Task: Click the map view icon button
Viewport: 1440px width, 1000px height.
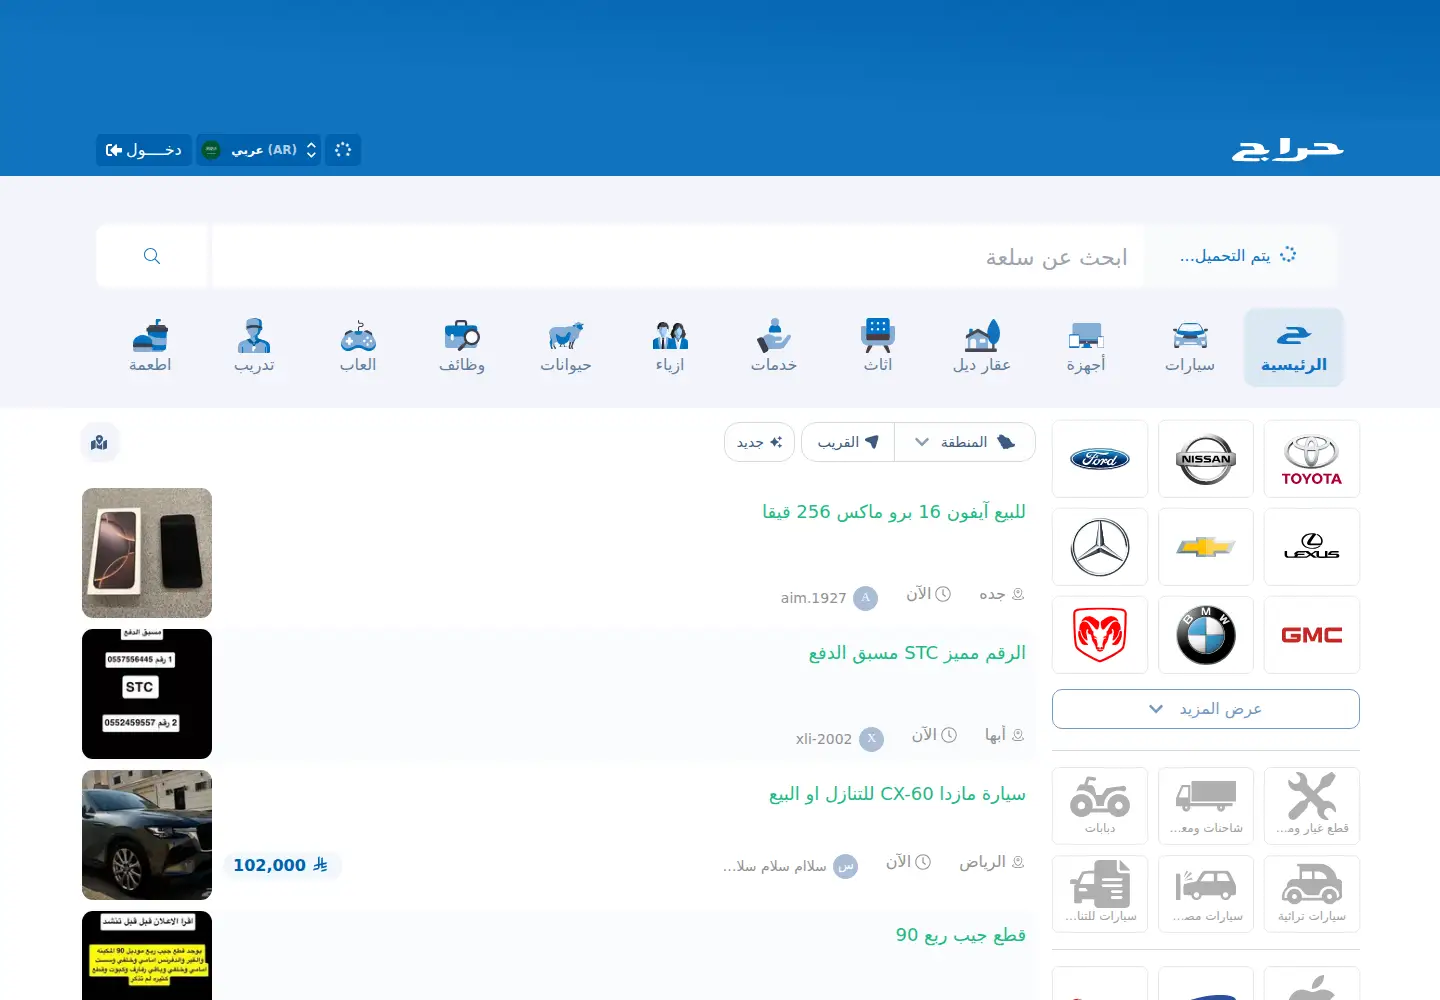Action: [99, 442]
